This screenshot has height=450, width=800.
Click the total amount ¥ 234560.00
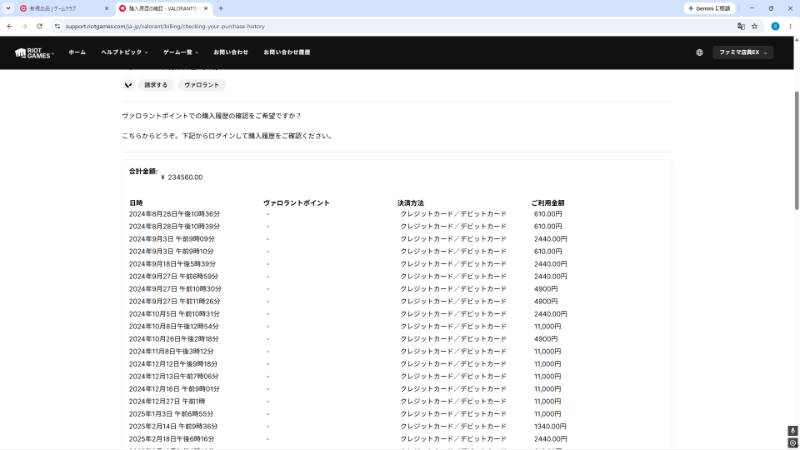(x=182, y=177)
